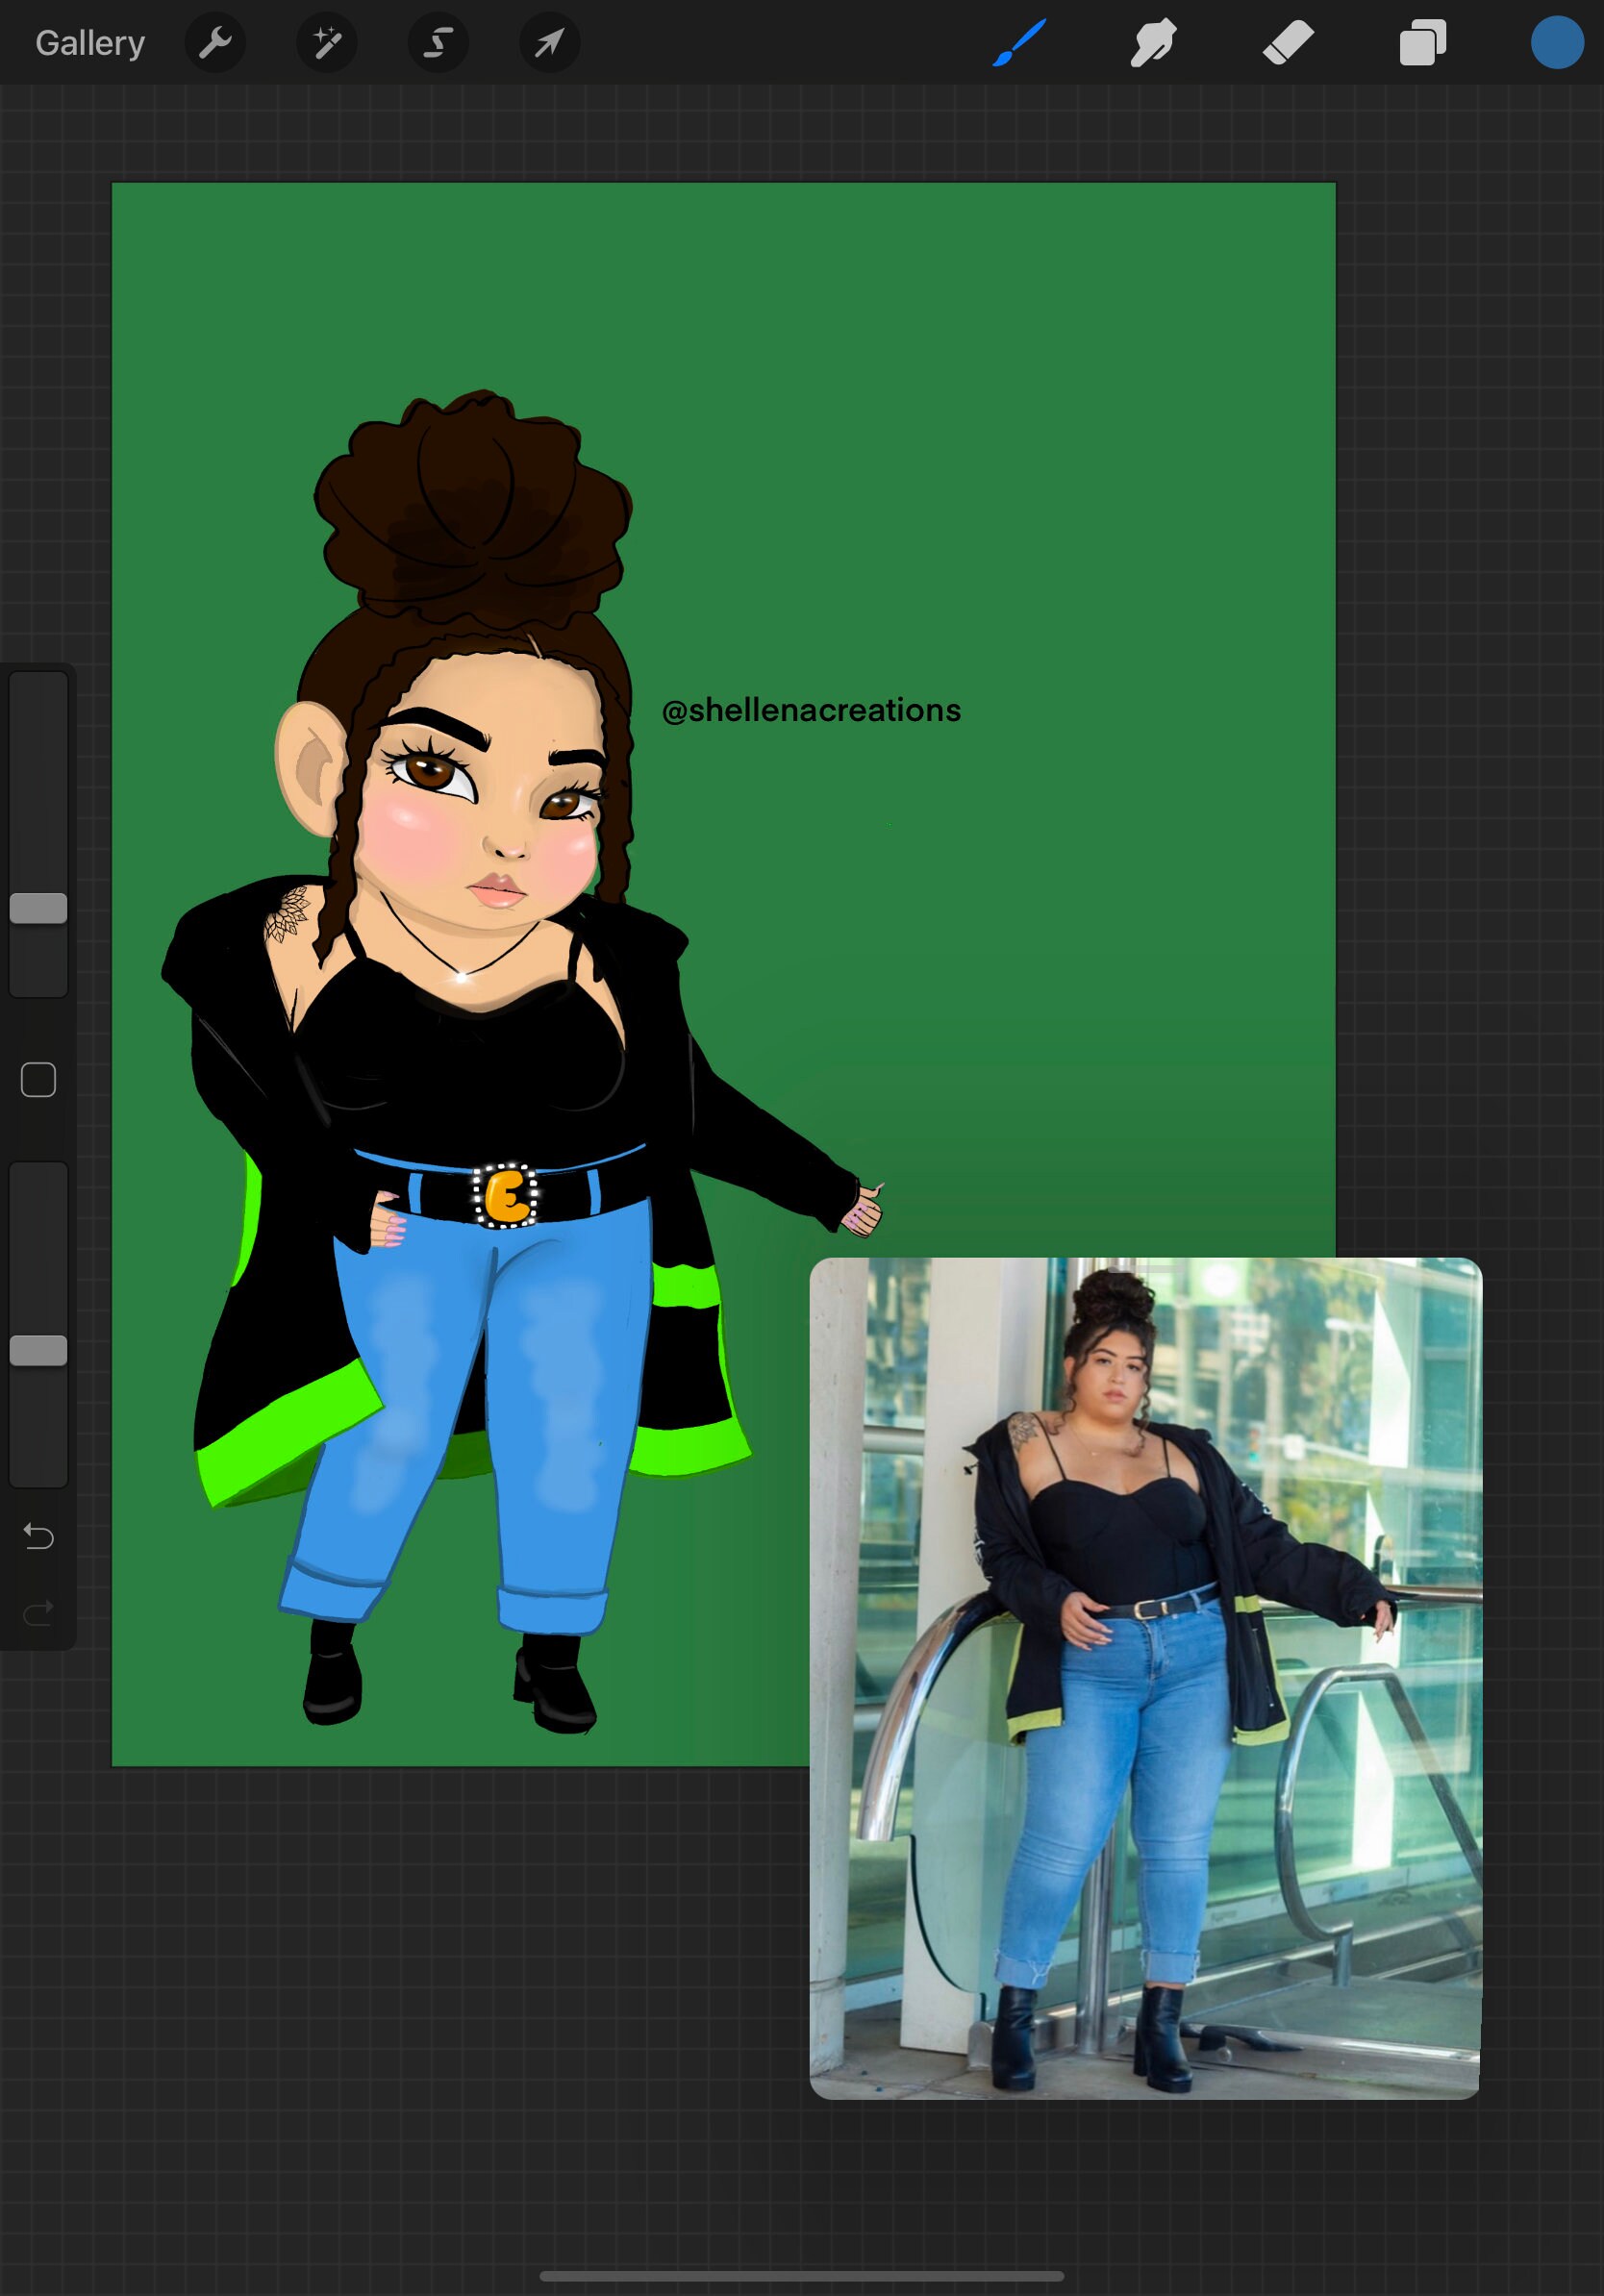The height and width of the screenshot is (2296, 1604).
Task: Tap the sidebar Modify square button
Action: click(x=38, y=1080)
